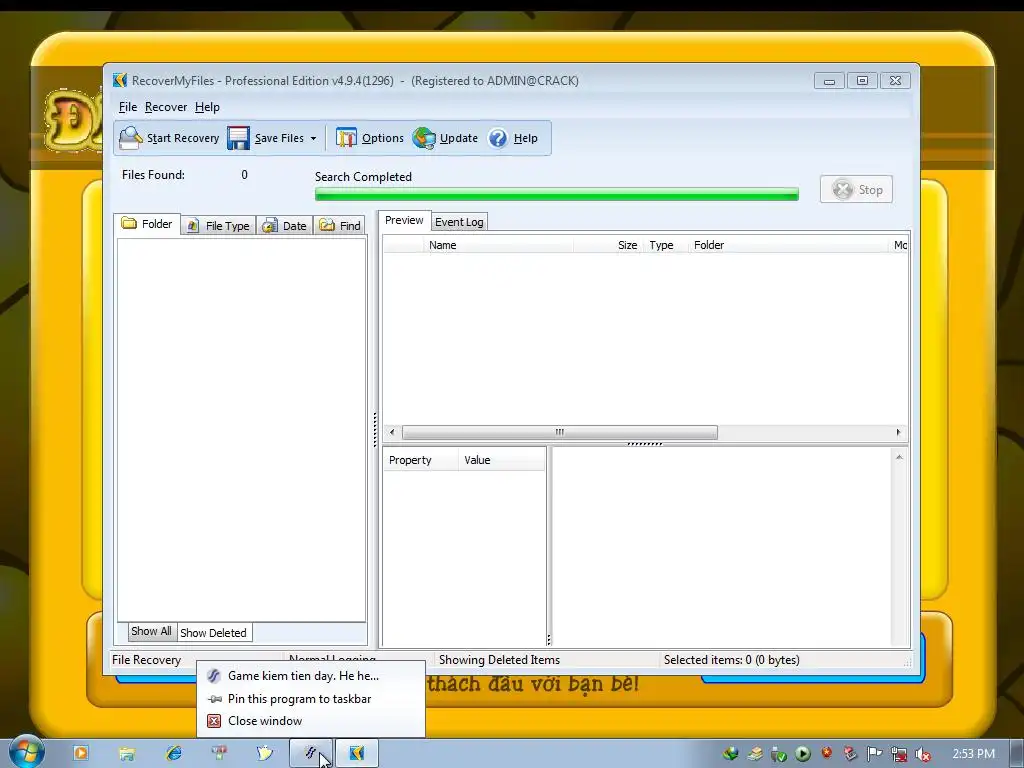The width and height of the screenshot is (1024, 768).
Task: Switch to the Date tab
Action: coord(285,226)
